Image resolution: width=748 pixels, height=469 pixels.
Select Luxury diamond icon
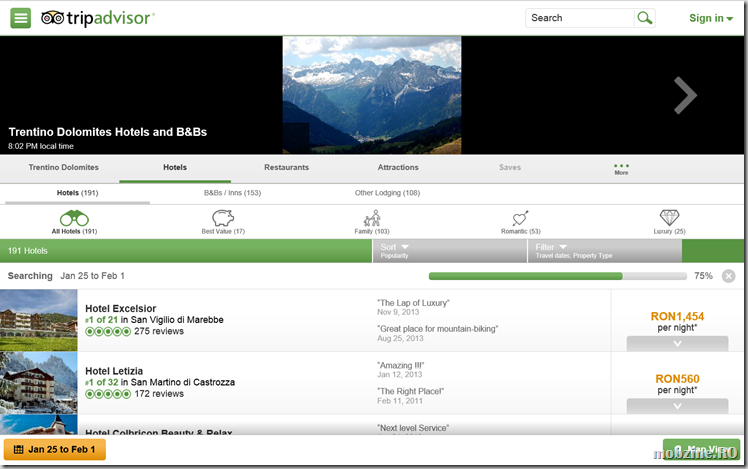(x=669, y=218)
